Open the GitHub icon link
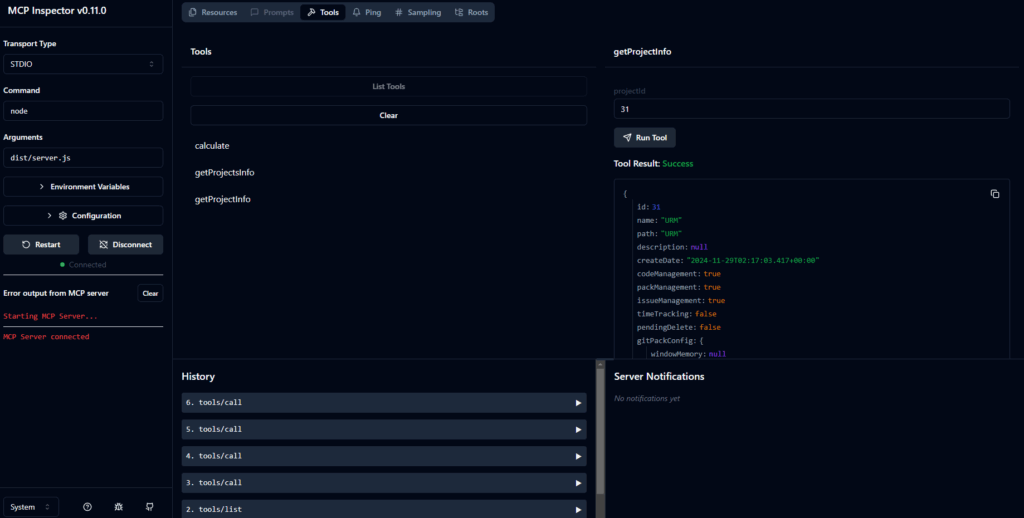 (150, 507)
